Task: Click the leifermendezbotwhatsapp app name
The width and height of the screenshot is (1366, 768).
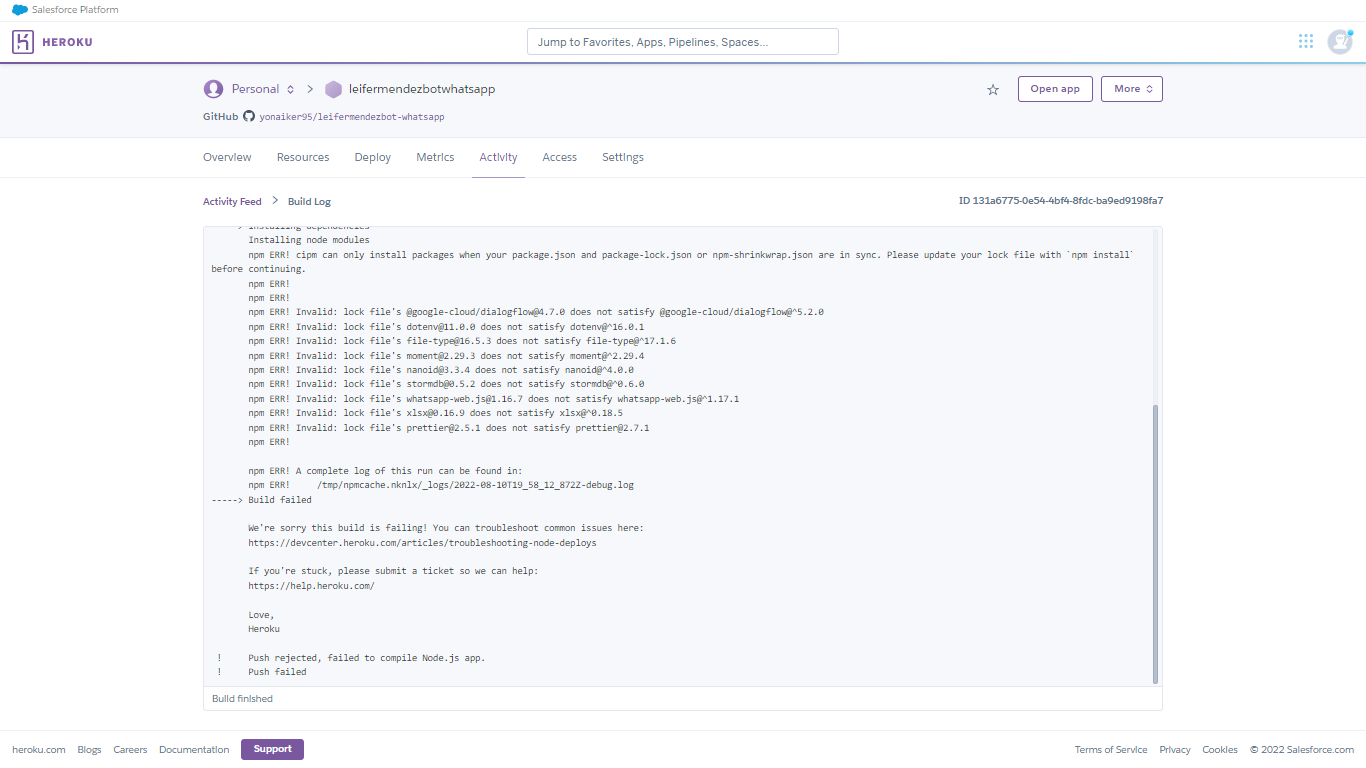Action: pos(422,89)
